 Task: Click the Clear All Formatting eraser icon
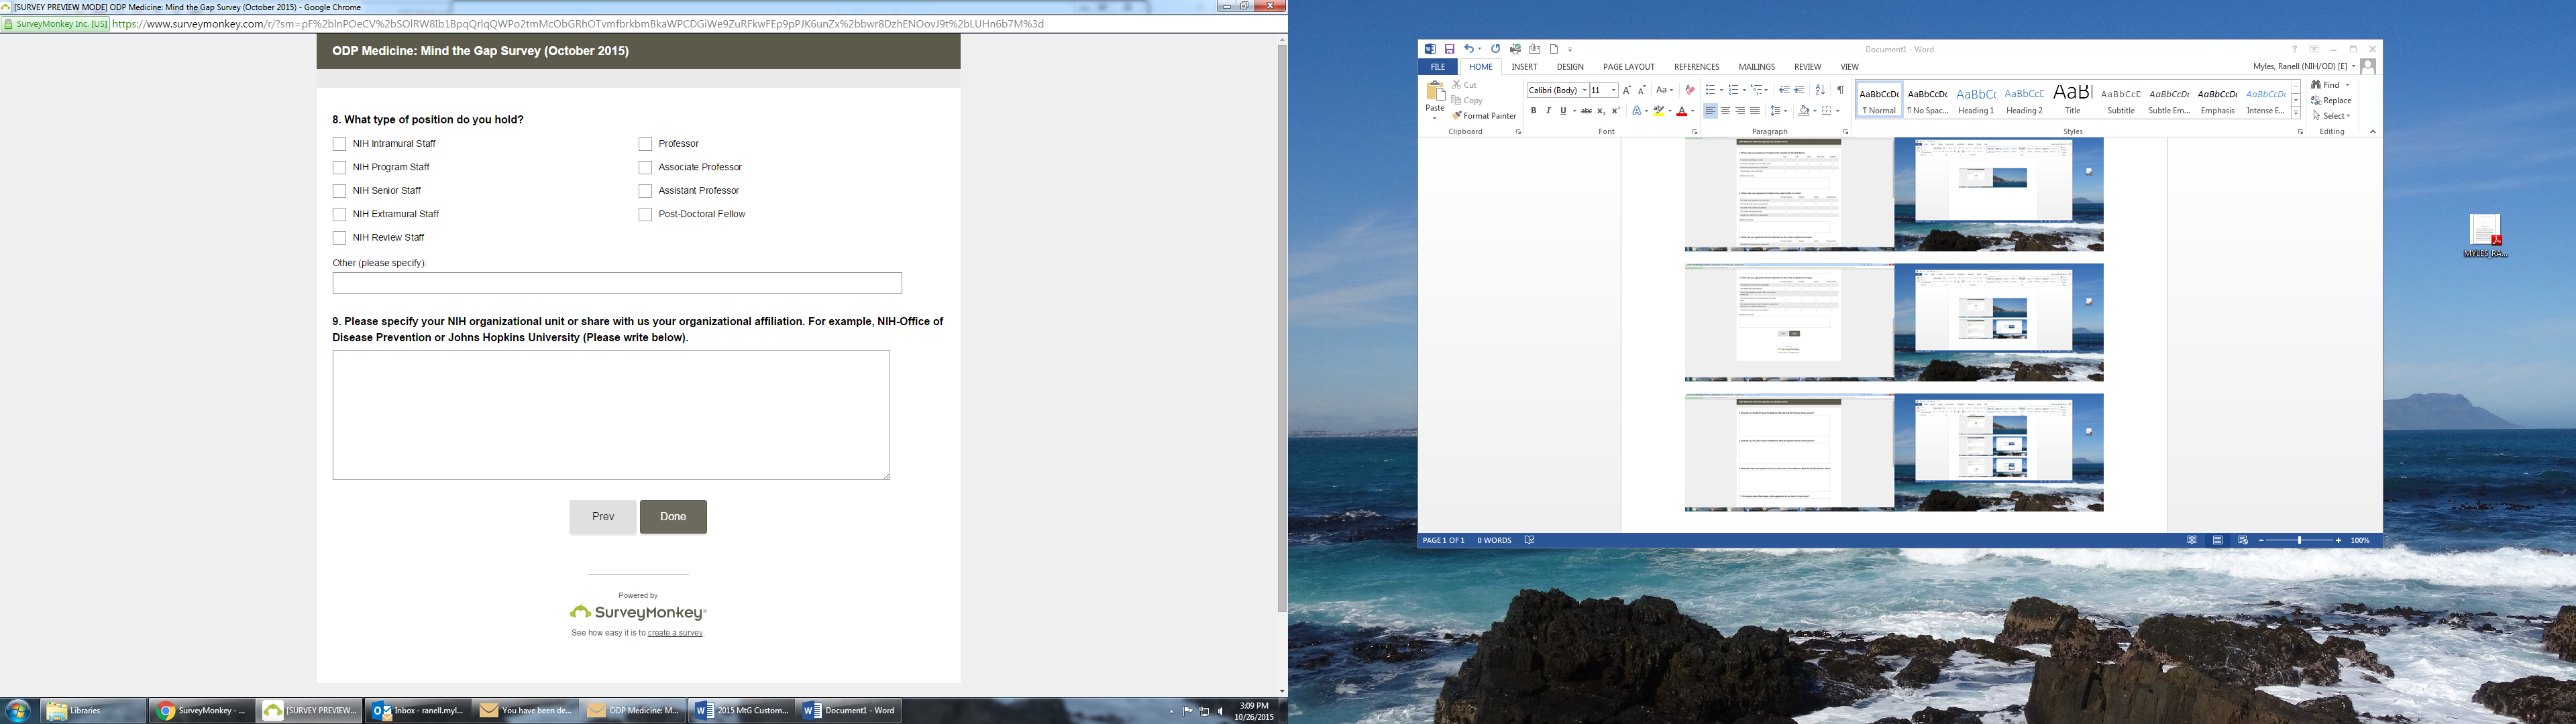tap(1690, 90)
